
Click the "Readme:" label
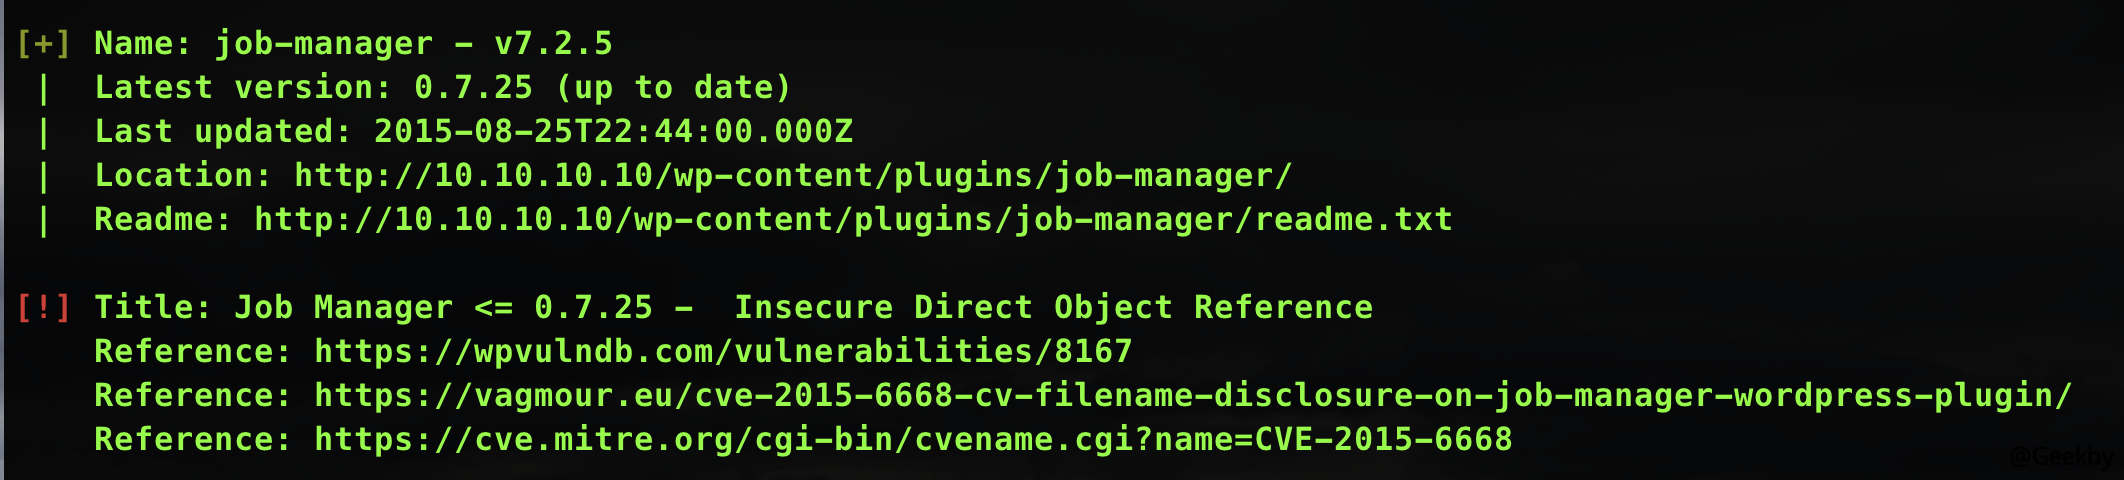coord(163,220)
